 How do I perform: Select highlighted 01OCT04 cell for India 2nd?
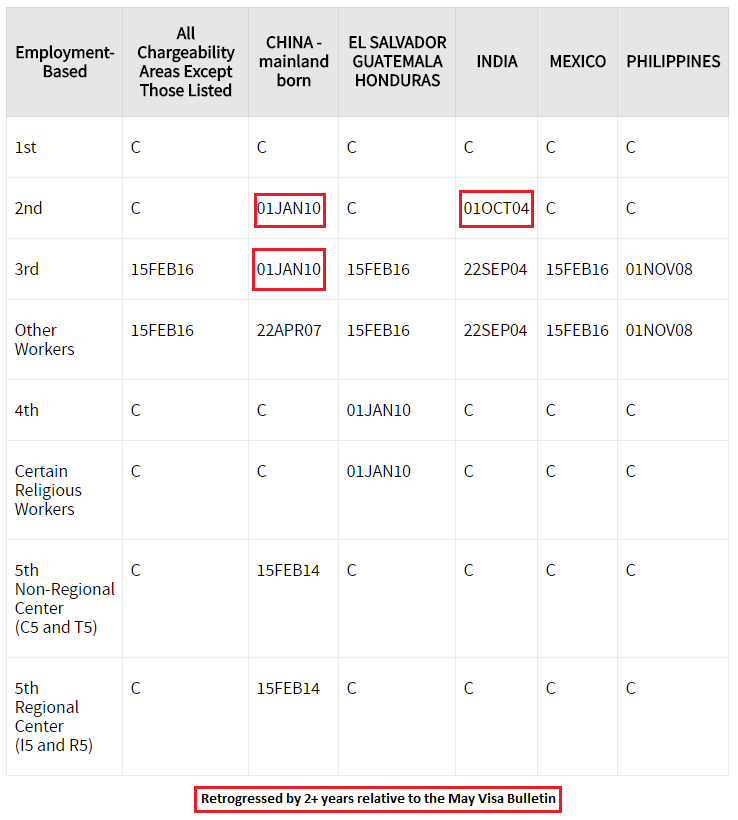point(496,209)
